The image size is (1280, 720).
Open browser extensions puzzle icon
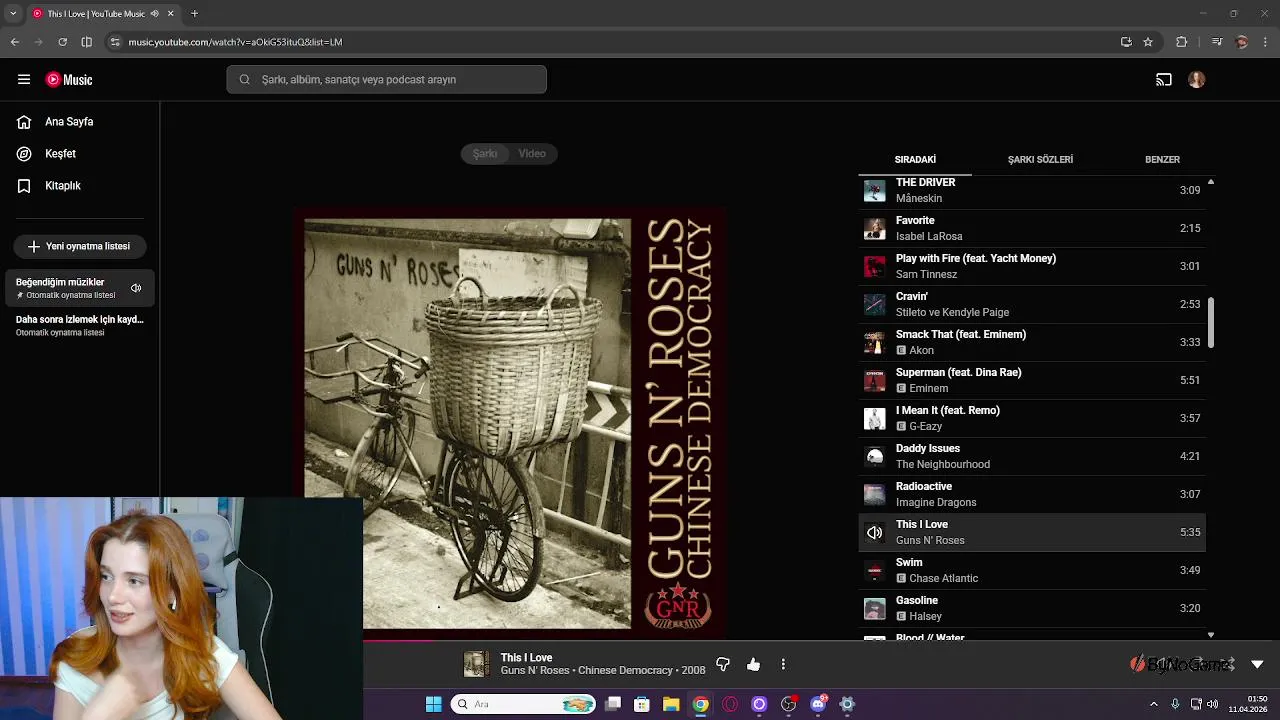pos(1182,42)
